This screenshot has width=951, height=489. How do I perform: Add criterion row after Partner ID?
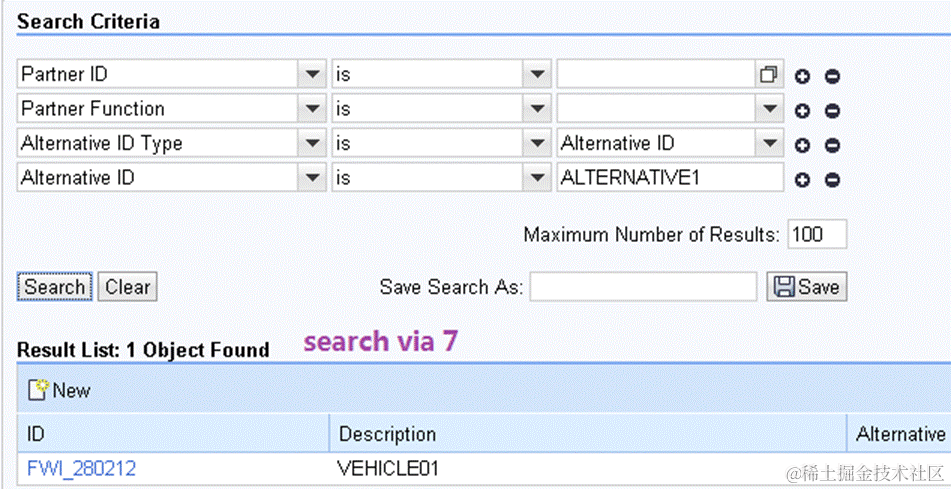click(803, 76)
